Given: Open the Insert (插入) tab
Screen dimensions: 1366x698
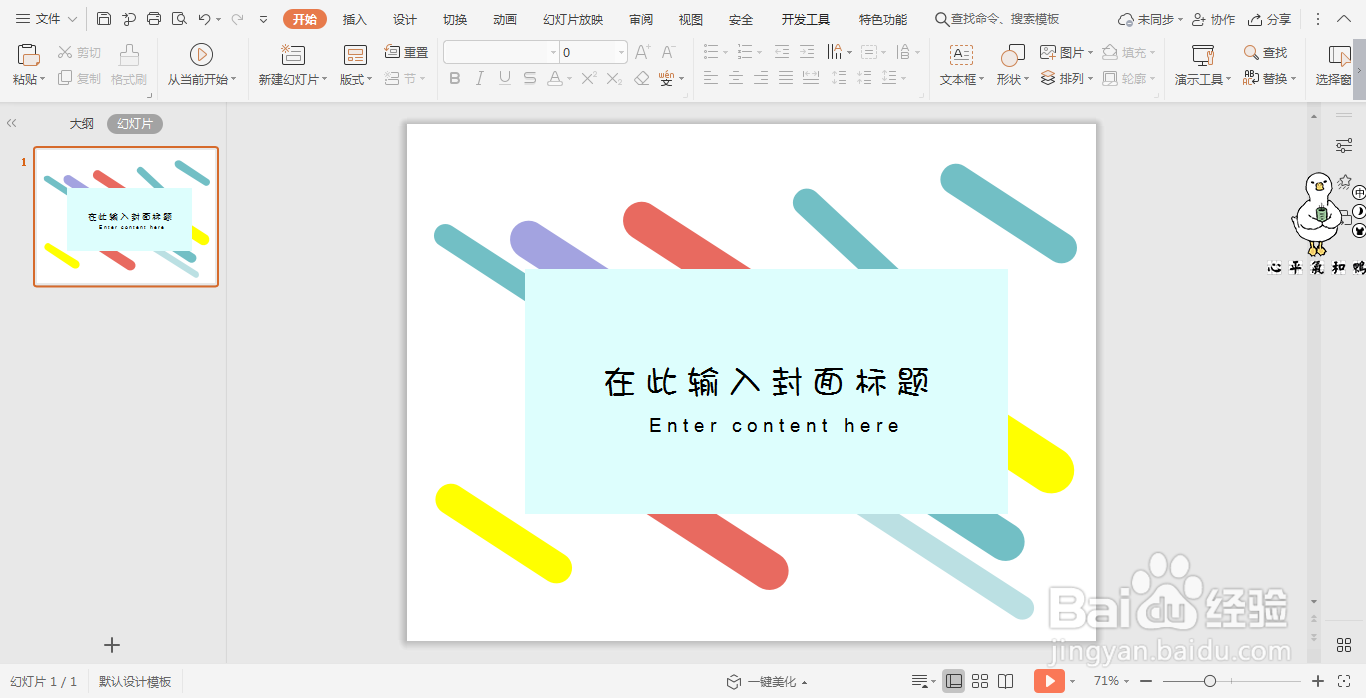Looking at the screenshot, I should coord(354,19).
